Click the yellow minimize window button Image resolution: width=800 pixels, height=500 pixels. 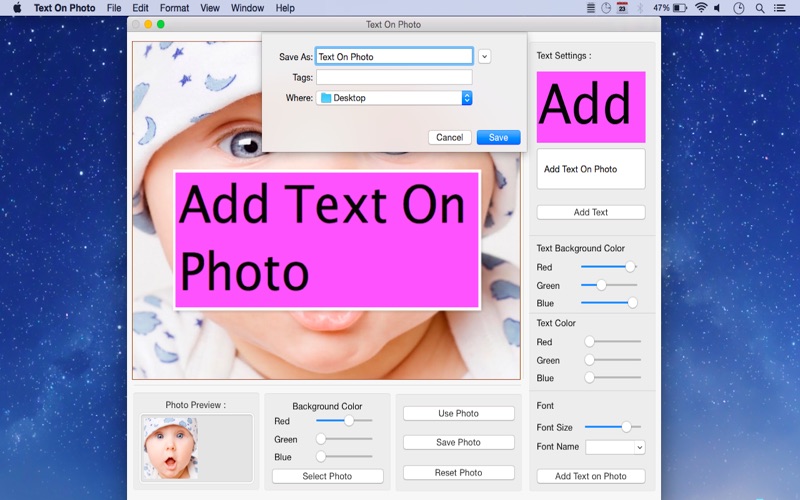(x=148, y=24)
